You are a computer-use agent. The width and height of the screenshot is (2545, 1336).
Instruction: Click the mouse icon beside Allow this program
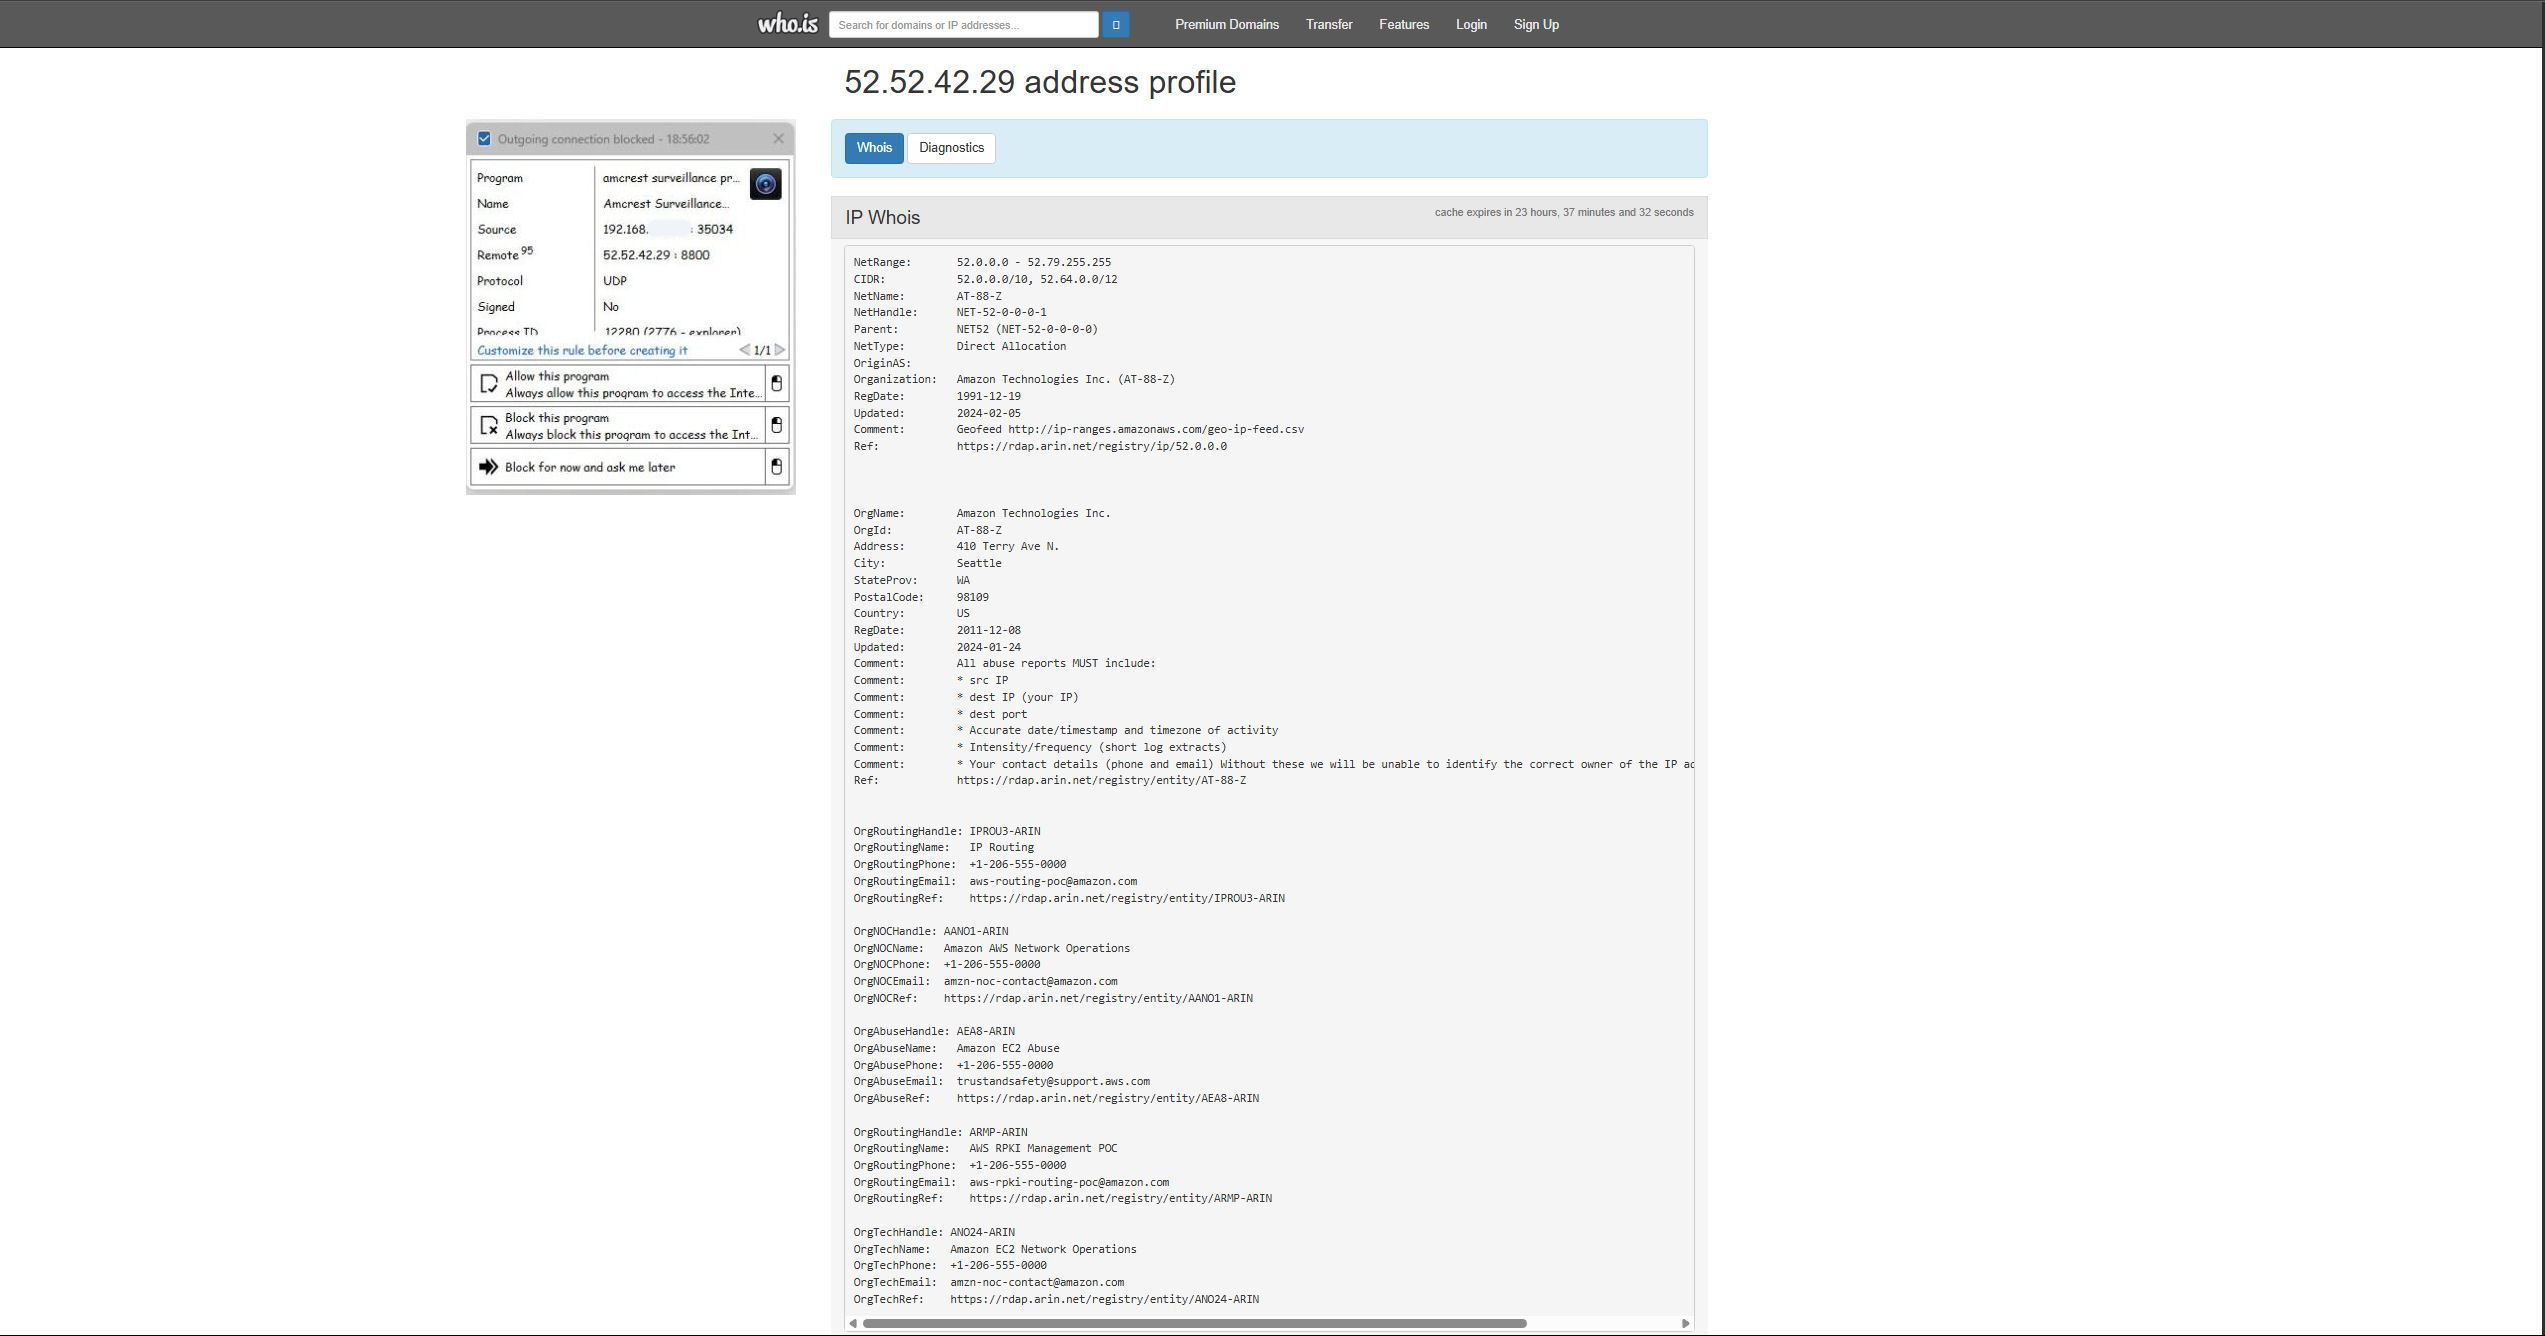(776, 384)
